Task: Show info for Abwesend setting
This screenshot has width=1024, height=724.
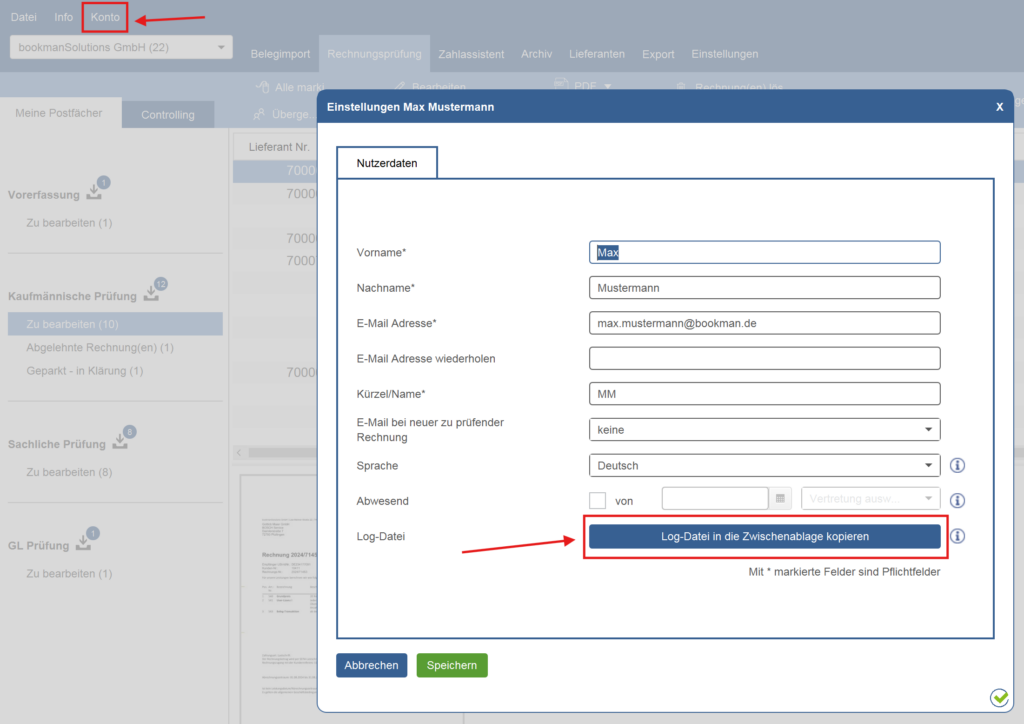Action: (957, 501)
